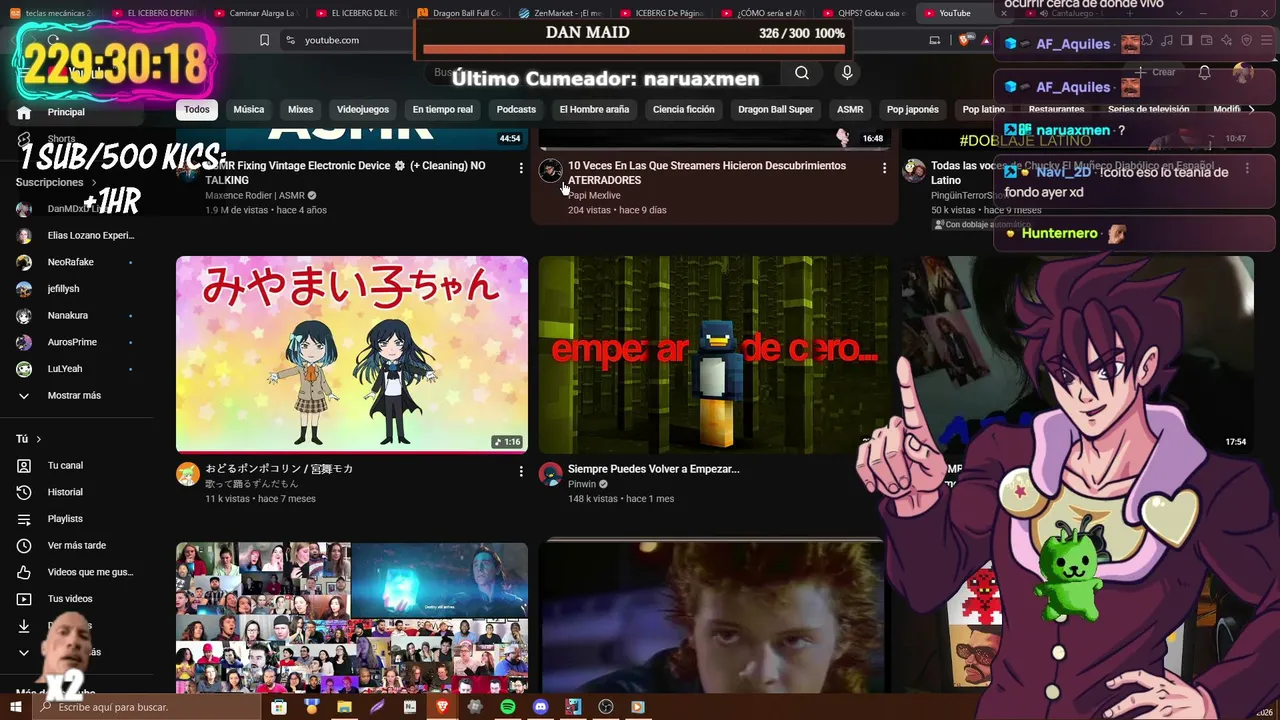1280x720 pixels.
Task: Expand Mostrar más in subscriptions list
Action: click(76, 395)
